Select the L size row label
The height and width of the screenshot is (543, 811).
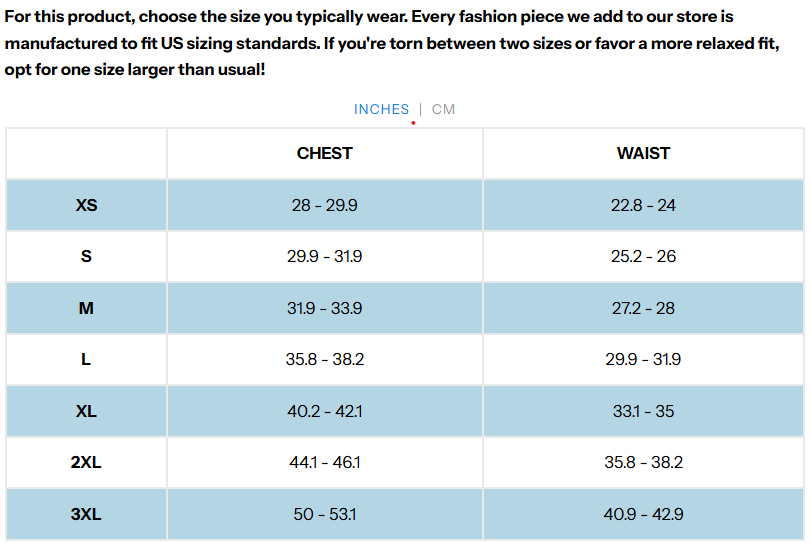coord(86,359)
